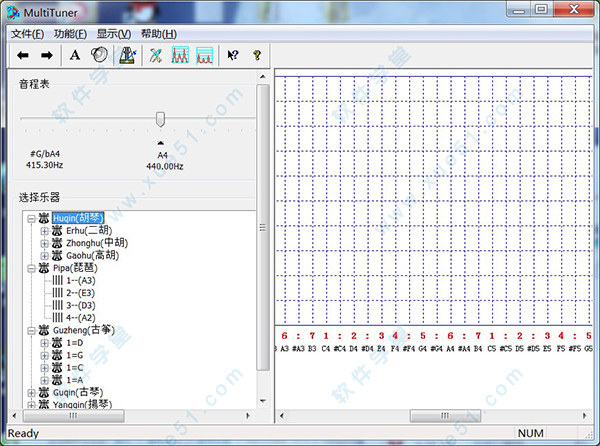
Task: Click the back arrow toolbar icon
Action: click(23, 55)
